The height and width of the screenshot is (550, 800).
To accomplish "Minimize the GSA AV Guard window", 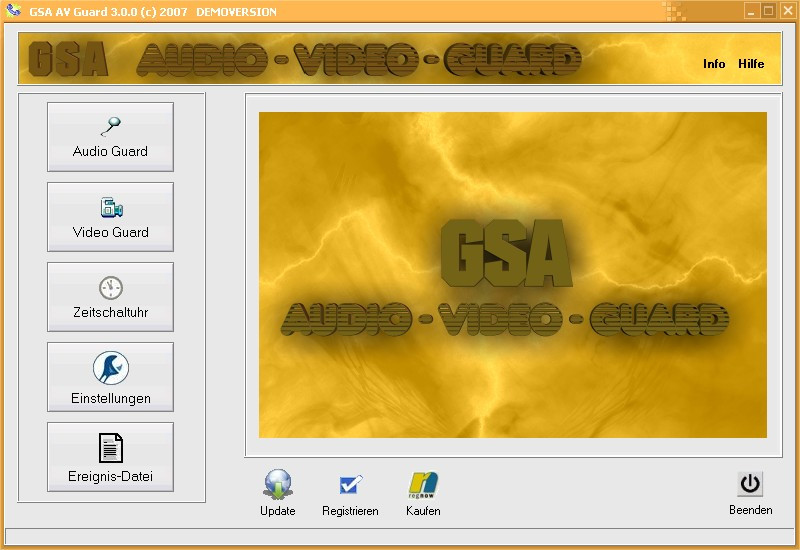I will click(750, 11).
